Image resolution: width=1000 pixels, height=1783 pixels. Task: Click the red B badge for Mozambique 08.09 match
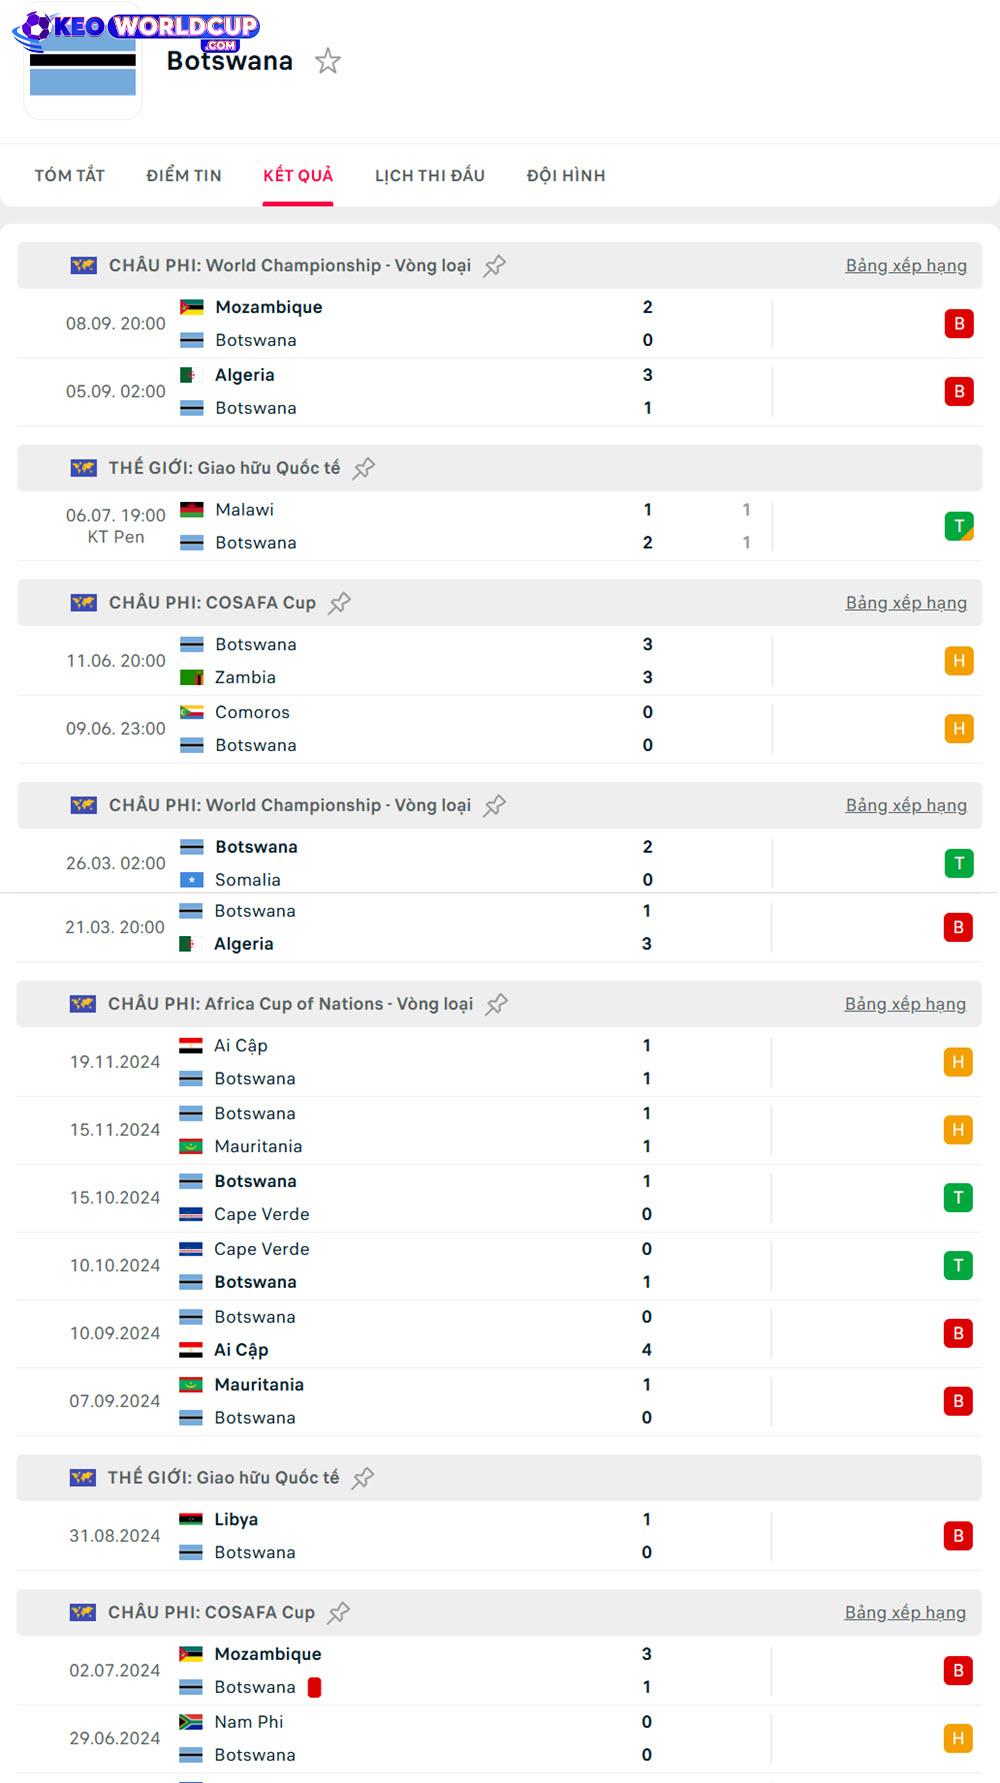click(959, 323)
